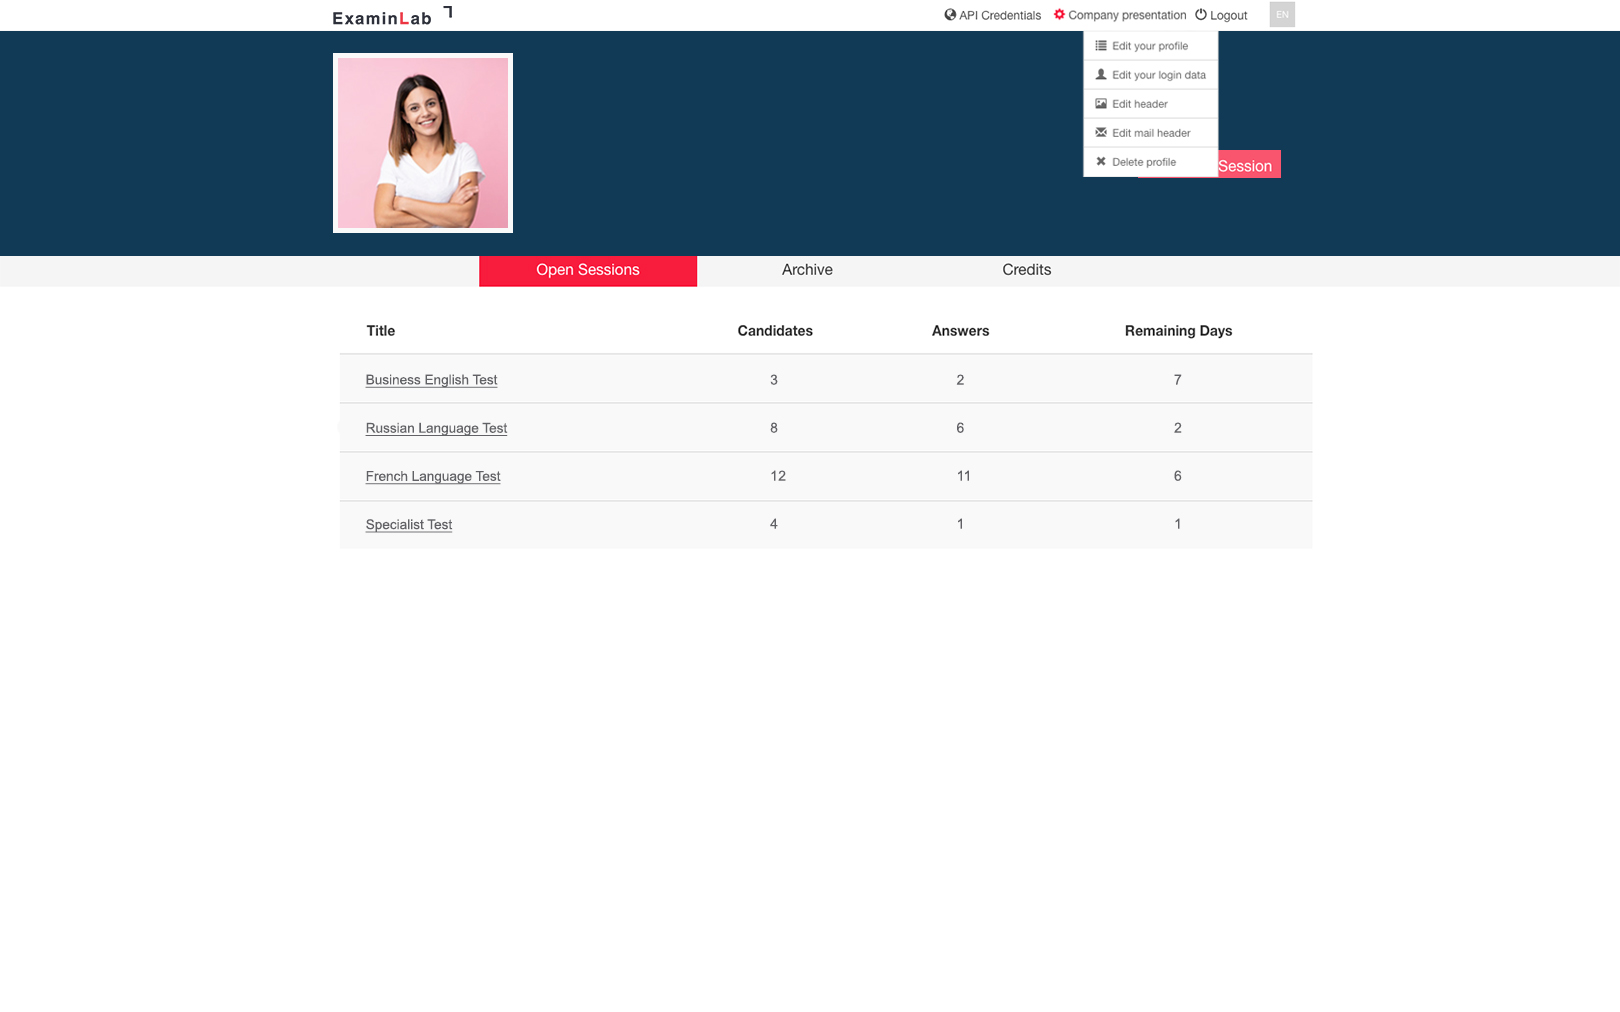The image size is (1620, 1012).
Task: Open Business English Test session
Action: point(431,380)
